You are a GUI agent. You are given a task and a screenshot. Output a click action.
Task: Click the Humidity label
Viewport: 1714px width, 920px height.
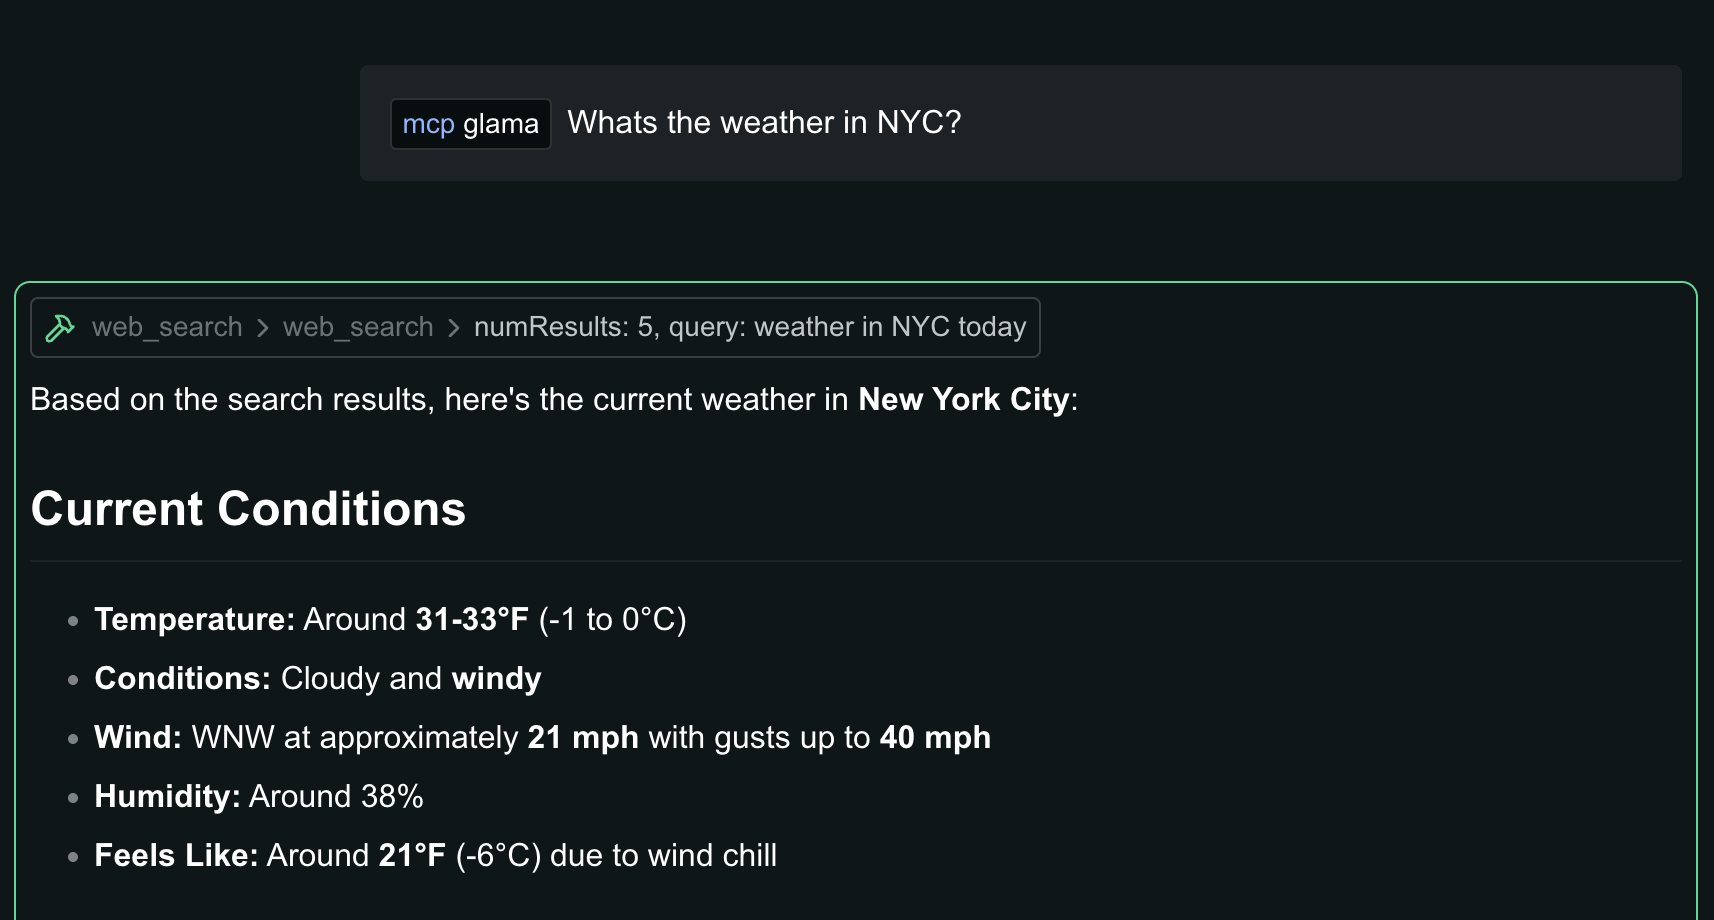point(167,797)
